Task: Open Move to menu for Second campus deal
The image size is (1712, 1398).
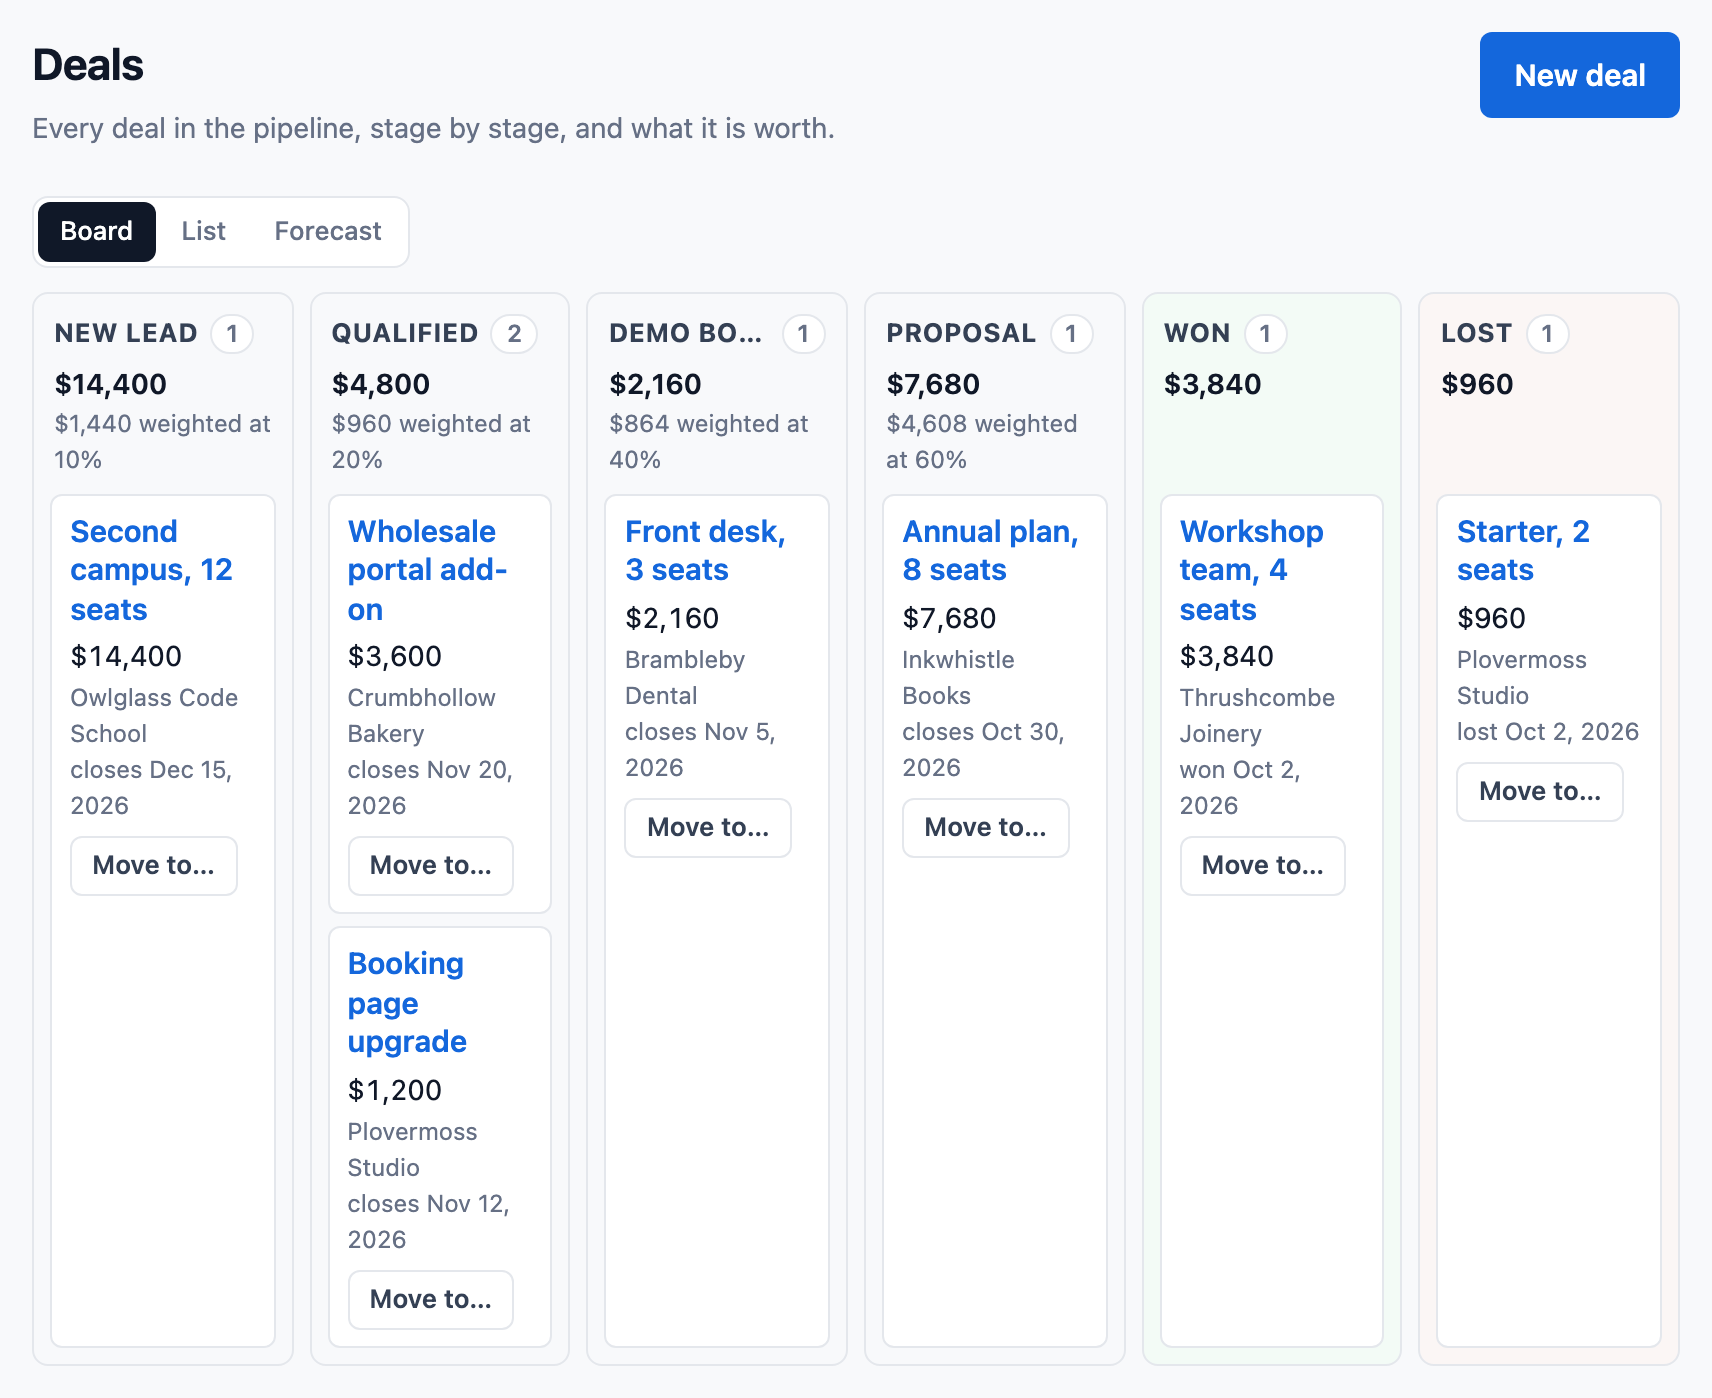Action: click(154, 866)
